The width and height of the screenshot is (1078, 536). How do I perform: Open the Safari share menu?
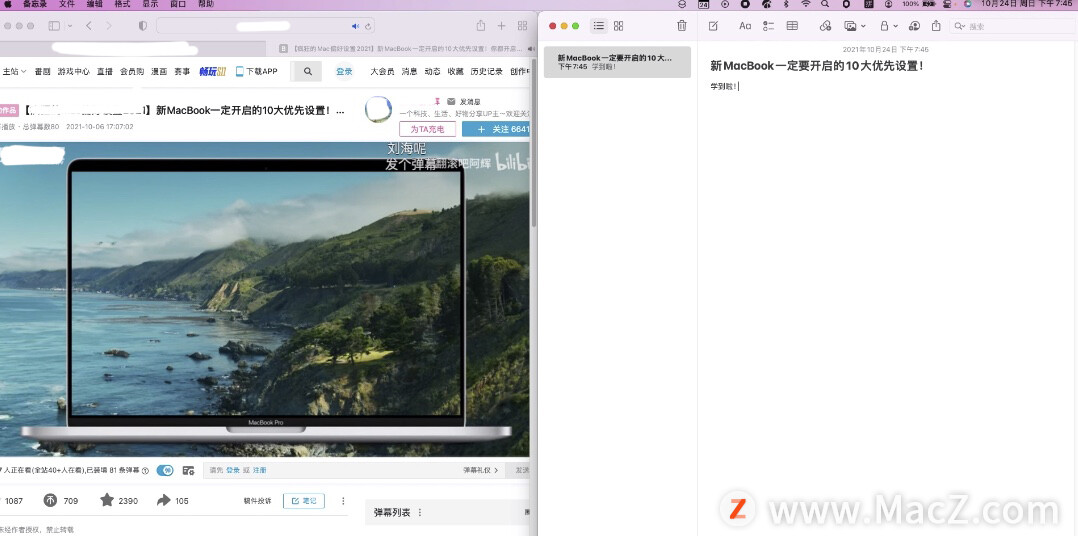(x=481, y=26)
